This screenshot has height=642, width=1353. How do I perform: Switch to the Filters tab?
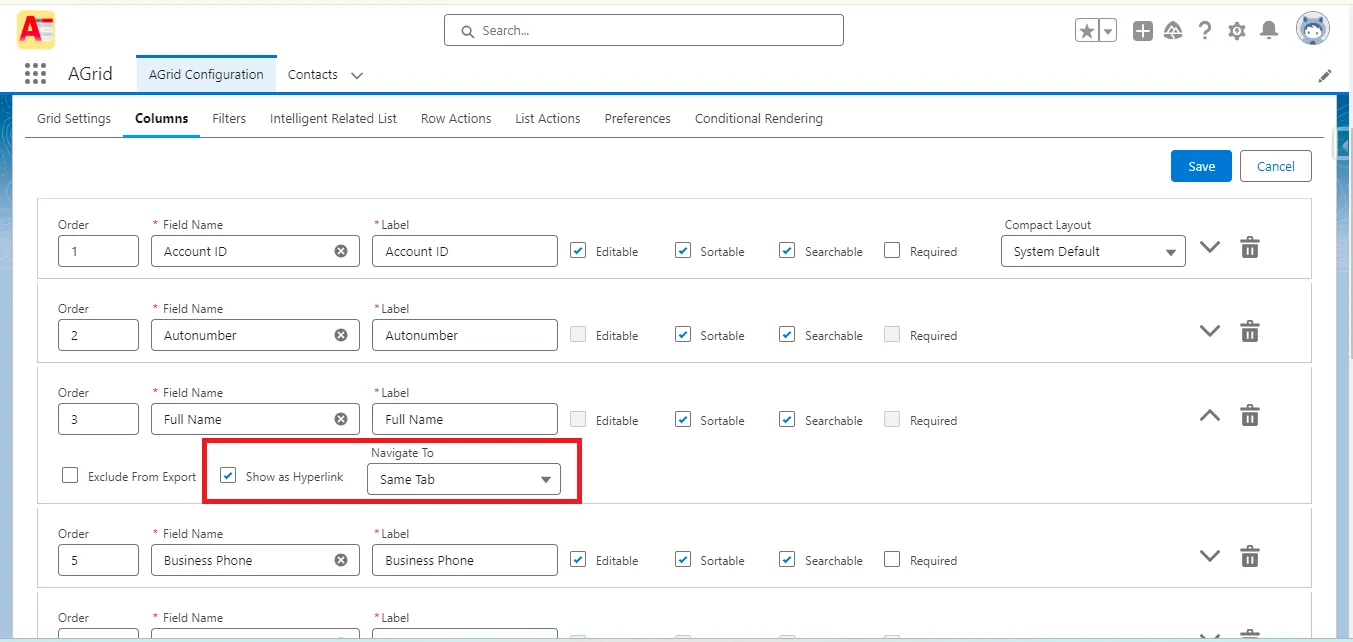[228, 118]
